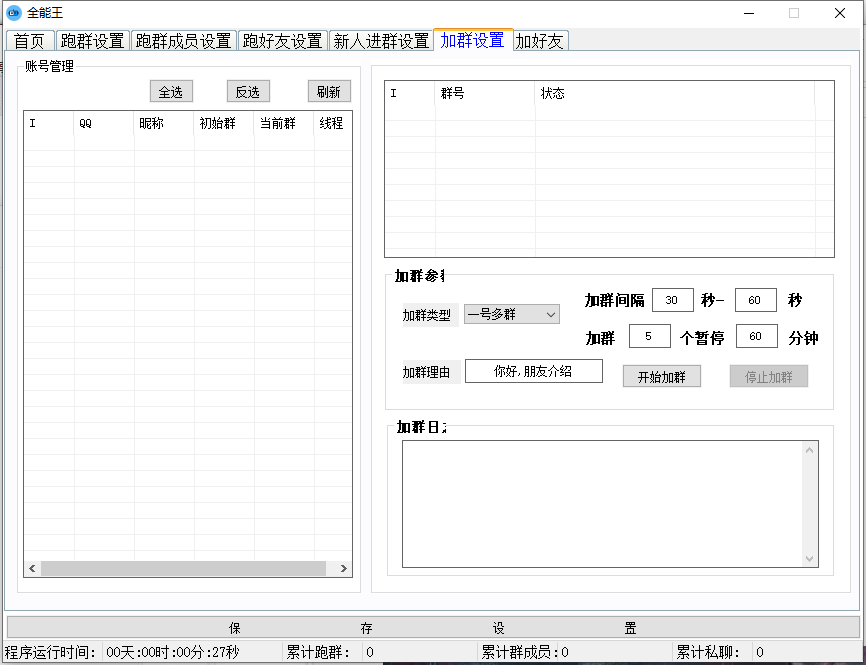
Task: Click inside the 加群日志 log text area
Action: [602, 504]
